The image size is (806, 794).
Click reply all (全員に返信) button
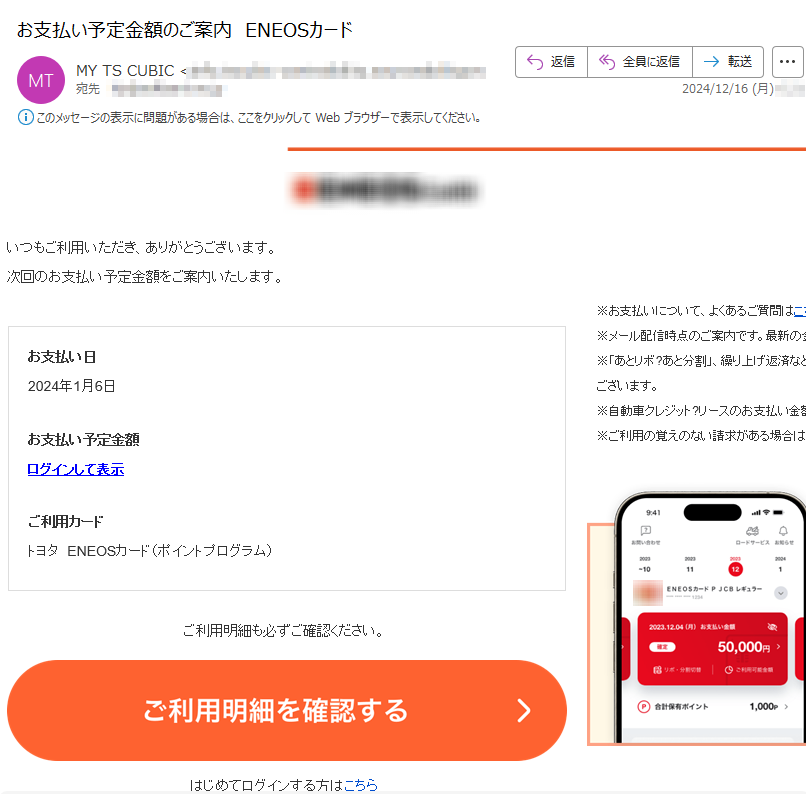[639, 62]
